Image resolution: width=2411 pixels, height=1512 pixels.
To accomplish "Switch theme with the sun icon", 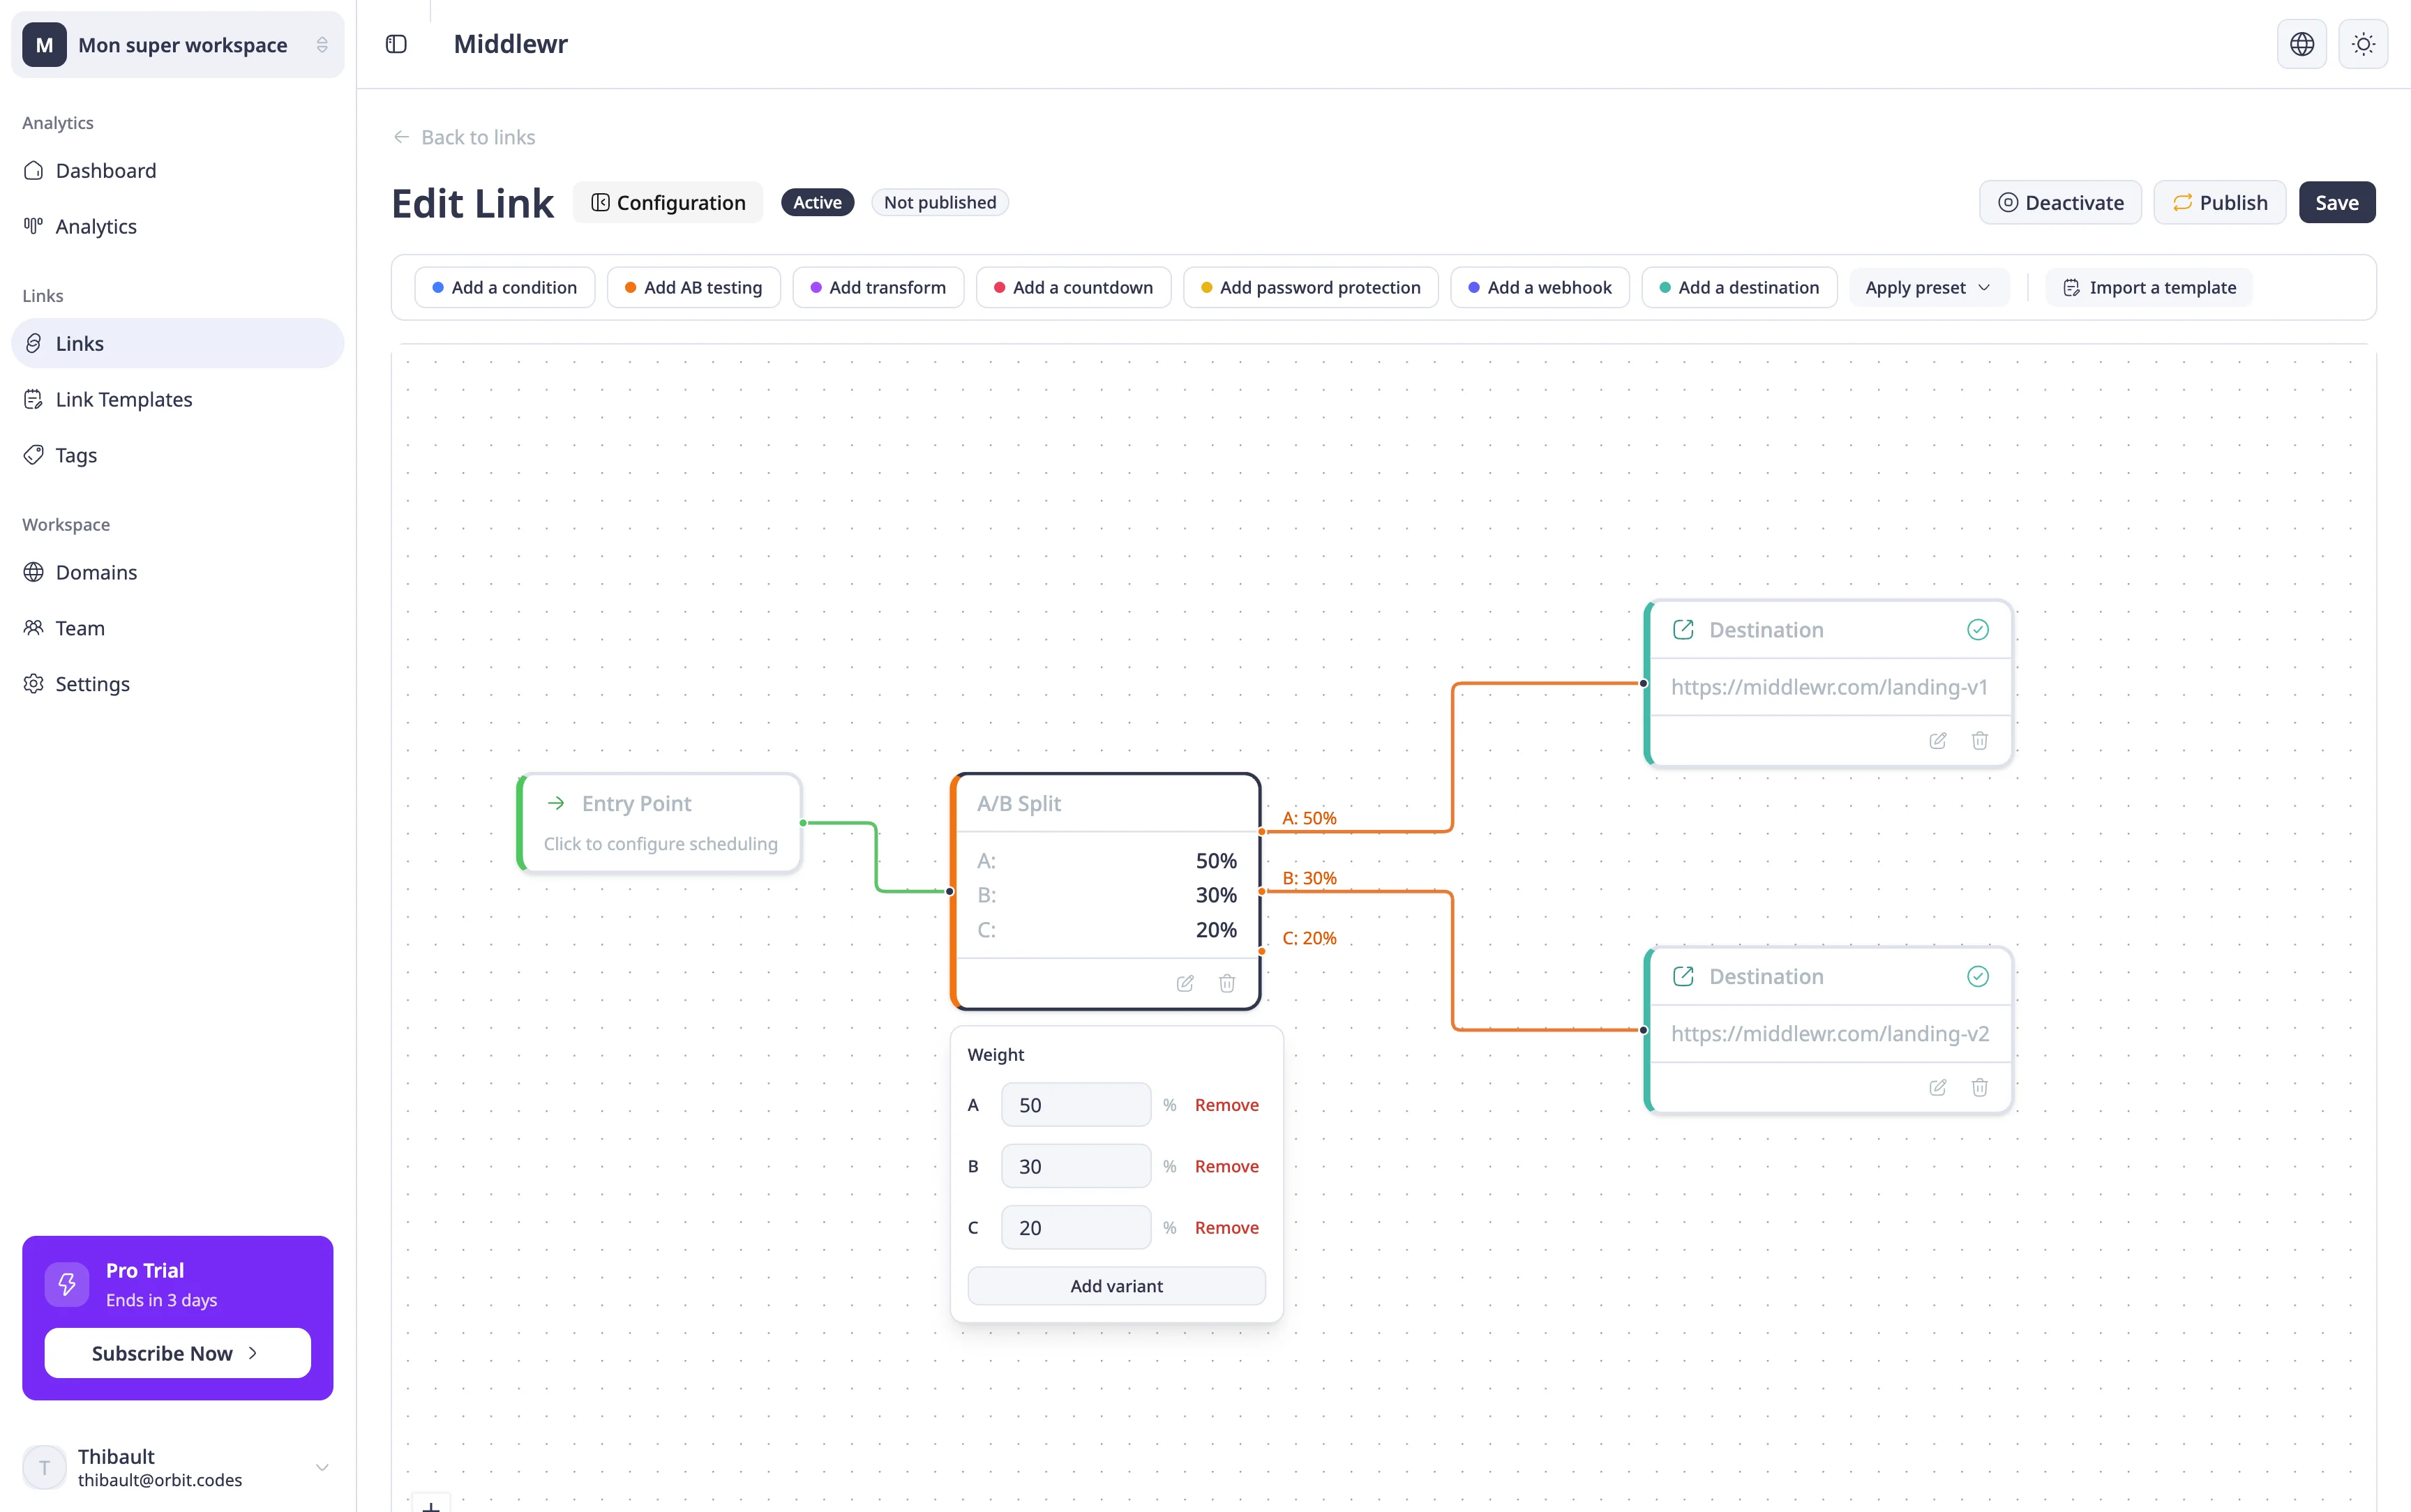I will click(x=2364, y=44).
